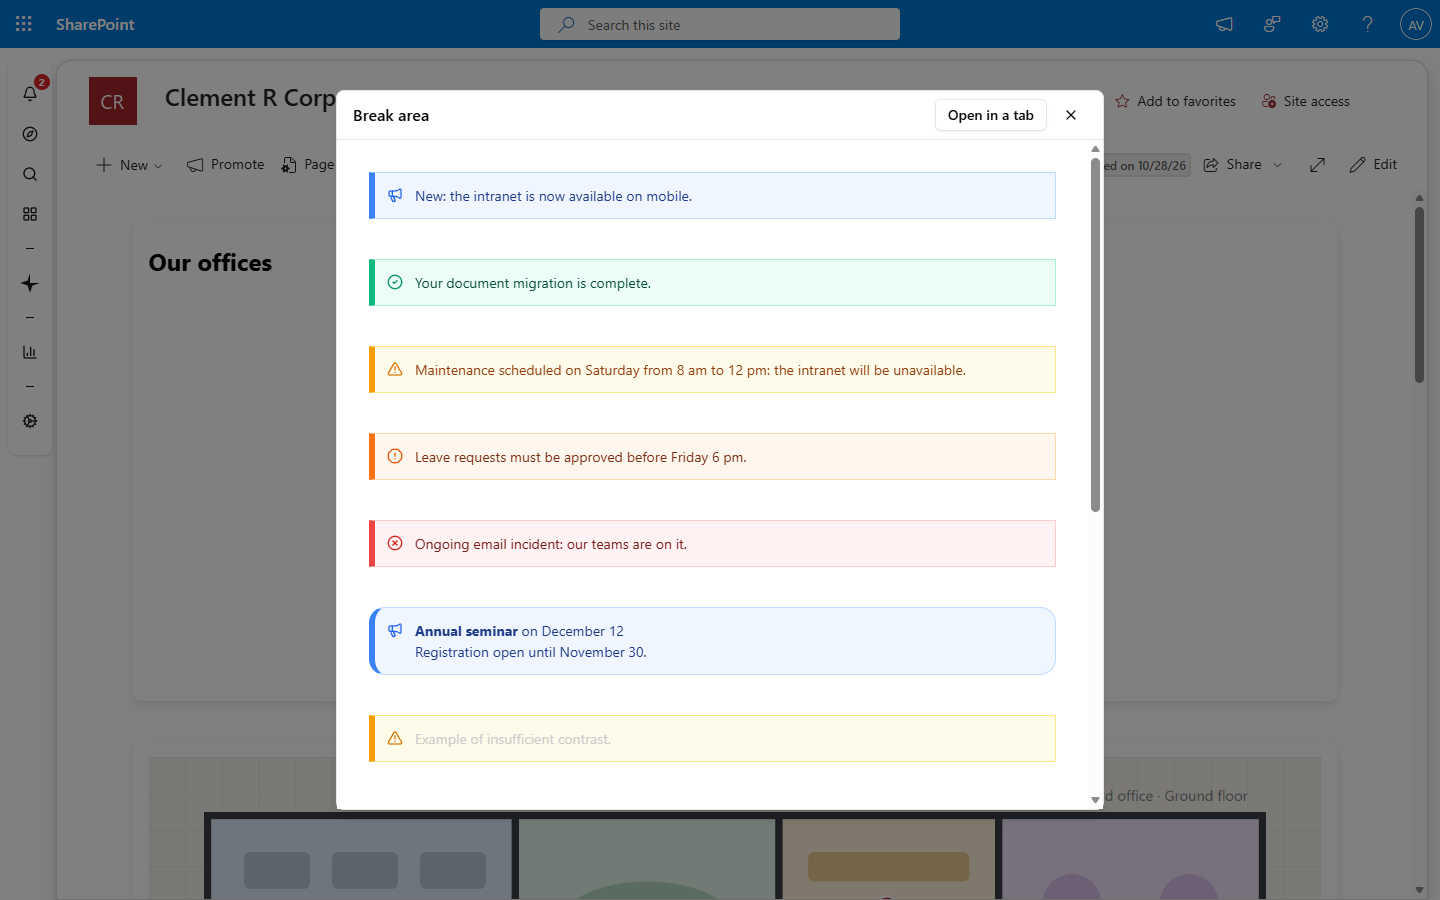Open the AV account avatar
The width and height of the screenshot is (1440, 900).
click(x=1416, y=24)
